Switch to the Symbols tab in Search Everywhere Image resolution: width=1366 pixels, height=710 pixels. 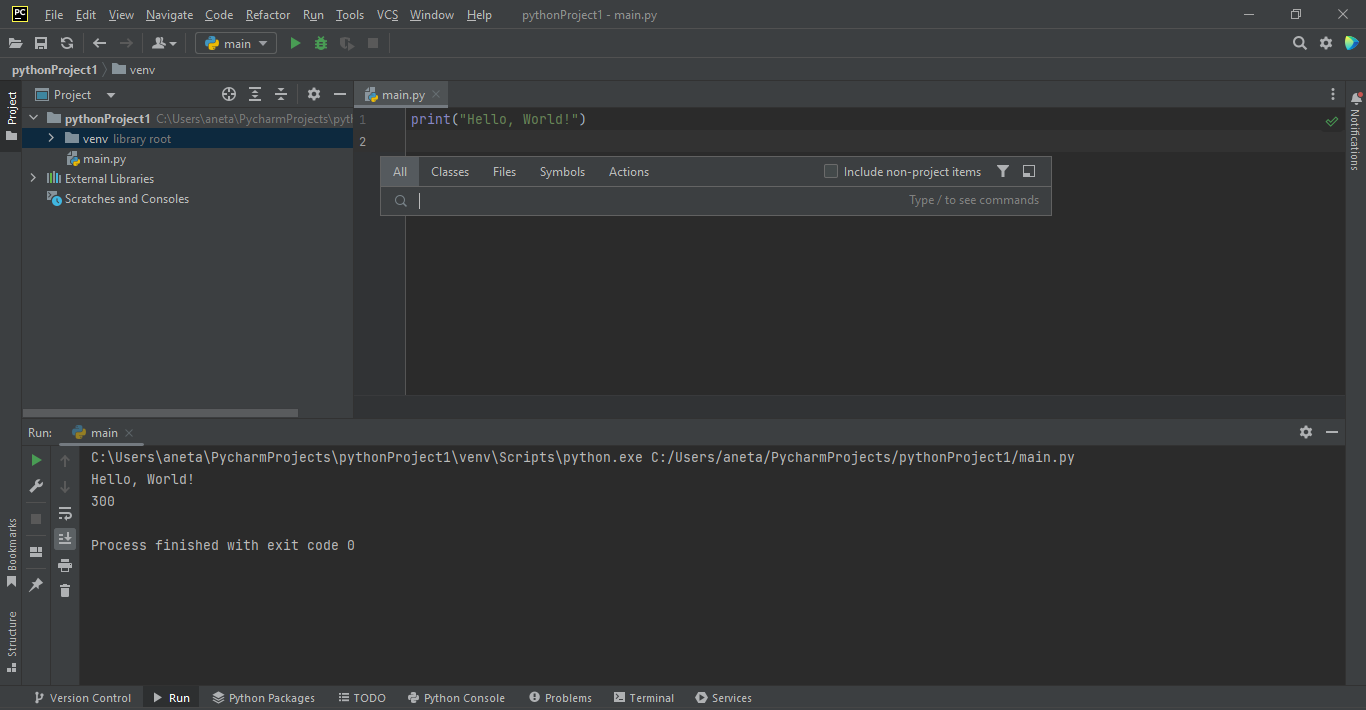click(561, 171)
